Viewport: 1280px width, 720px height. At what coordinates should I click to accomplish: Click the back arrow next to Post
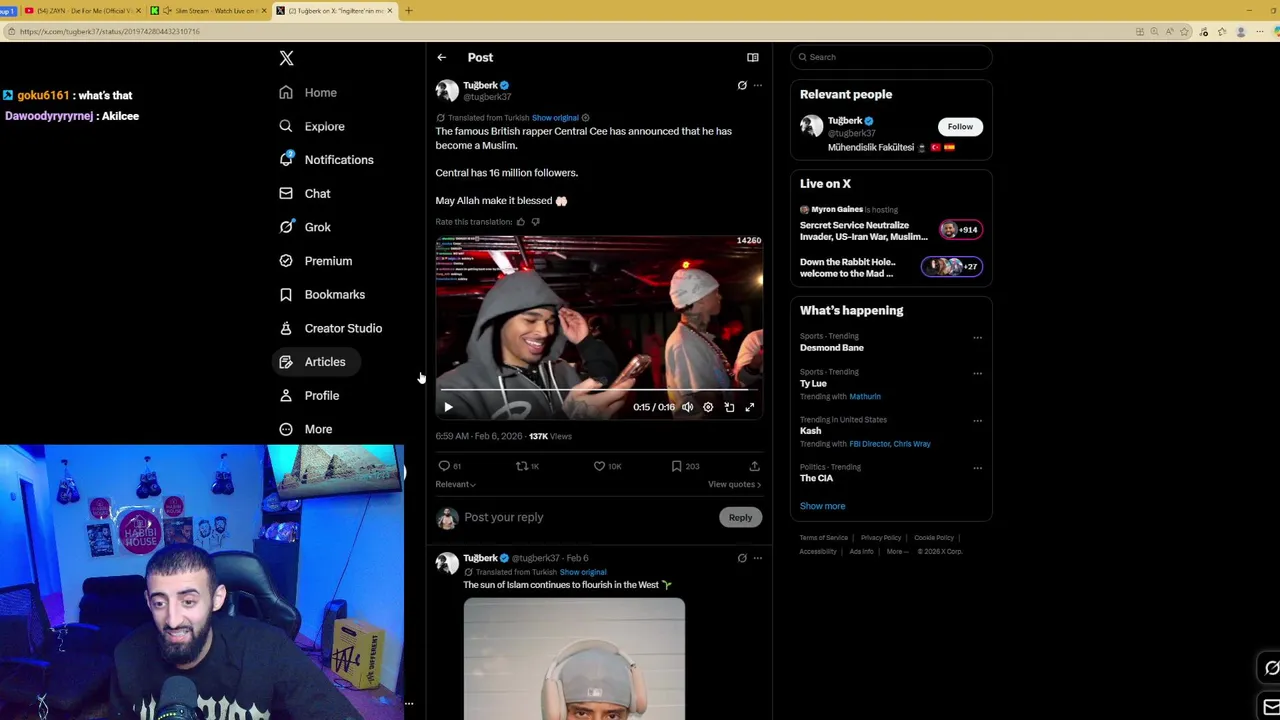pos(441,57)
